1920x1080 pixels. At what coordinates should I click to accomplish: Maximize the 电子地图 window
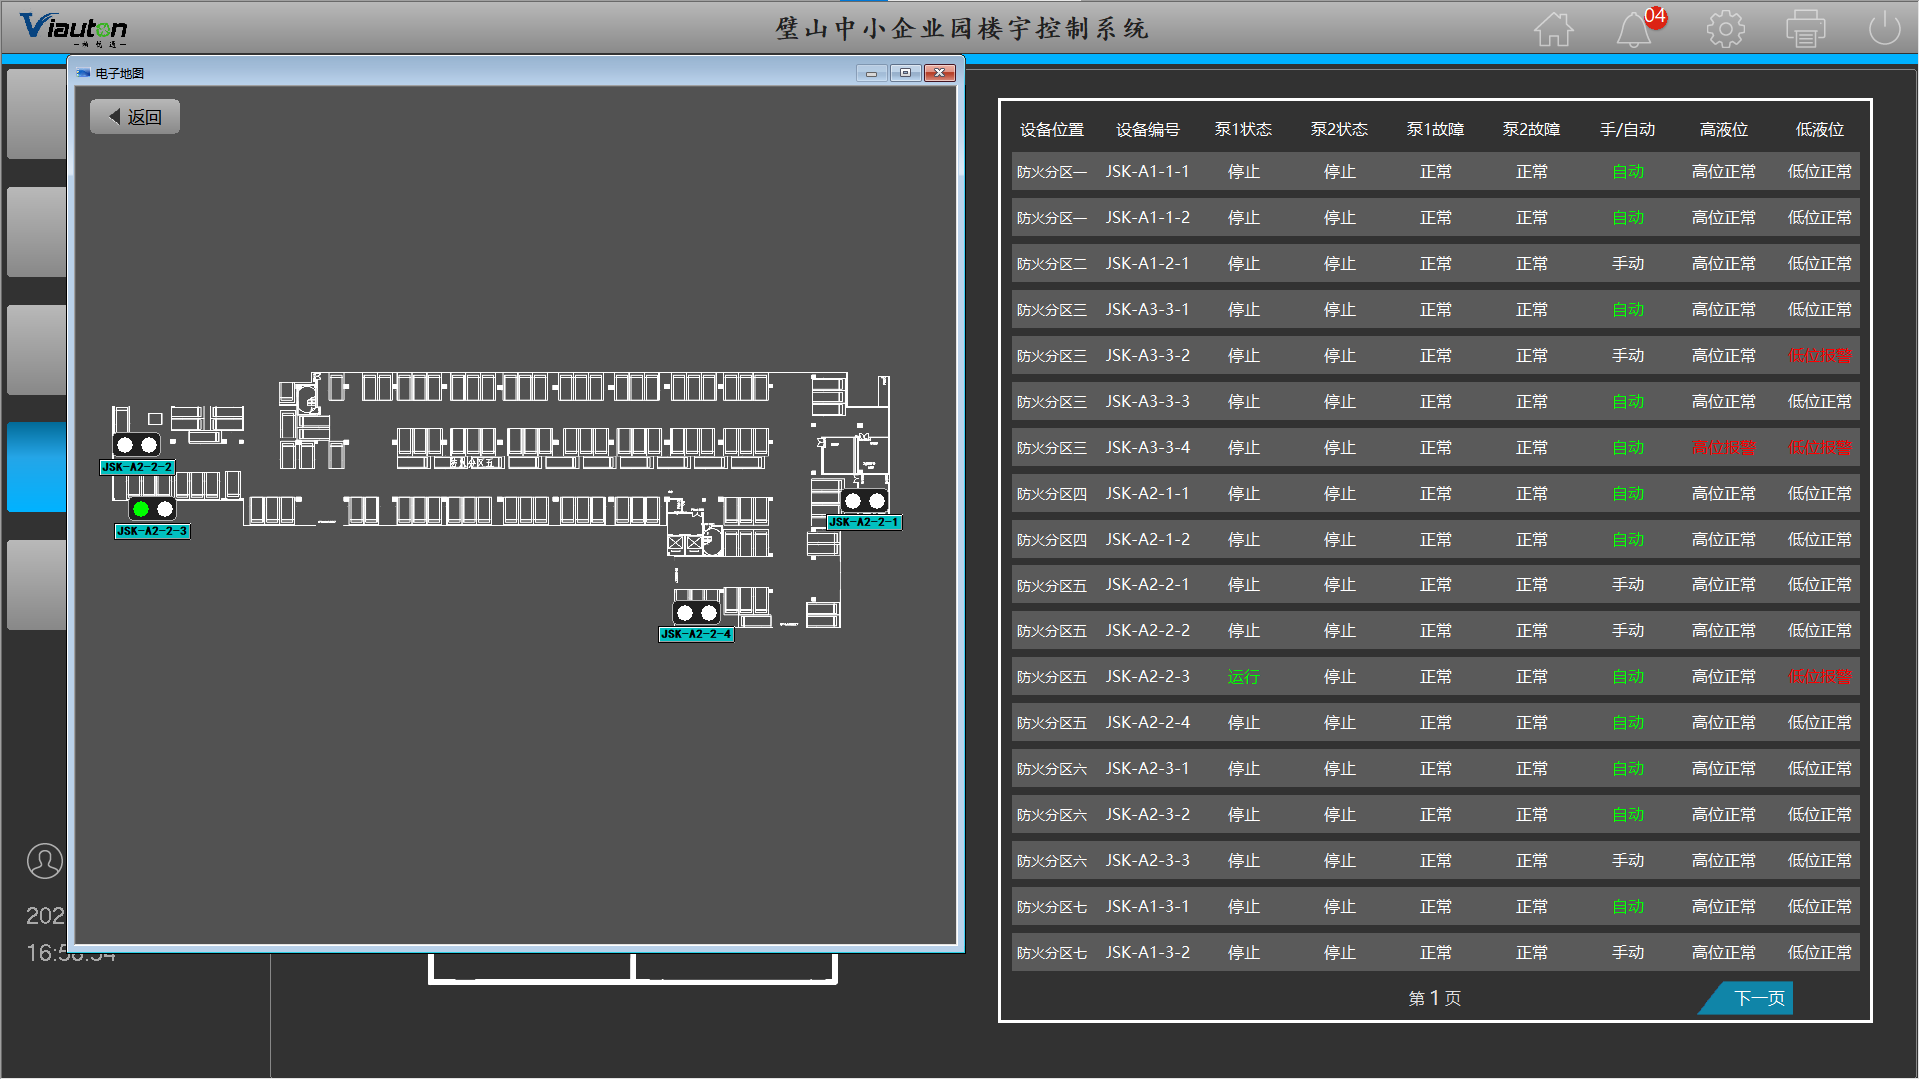coord(905,73)
